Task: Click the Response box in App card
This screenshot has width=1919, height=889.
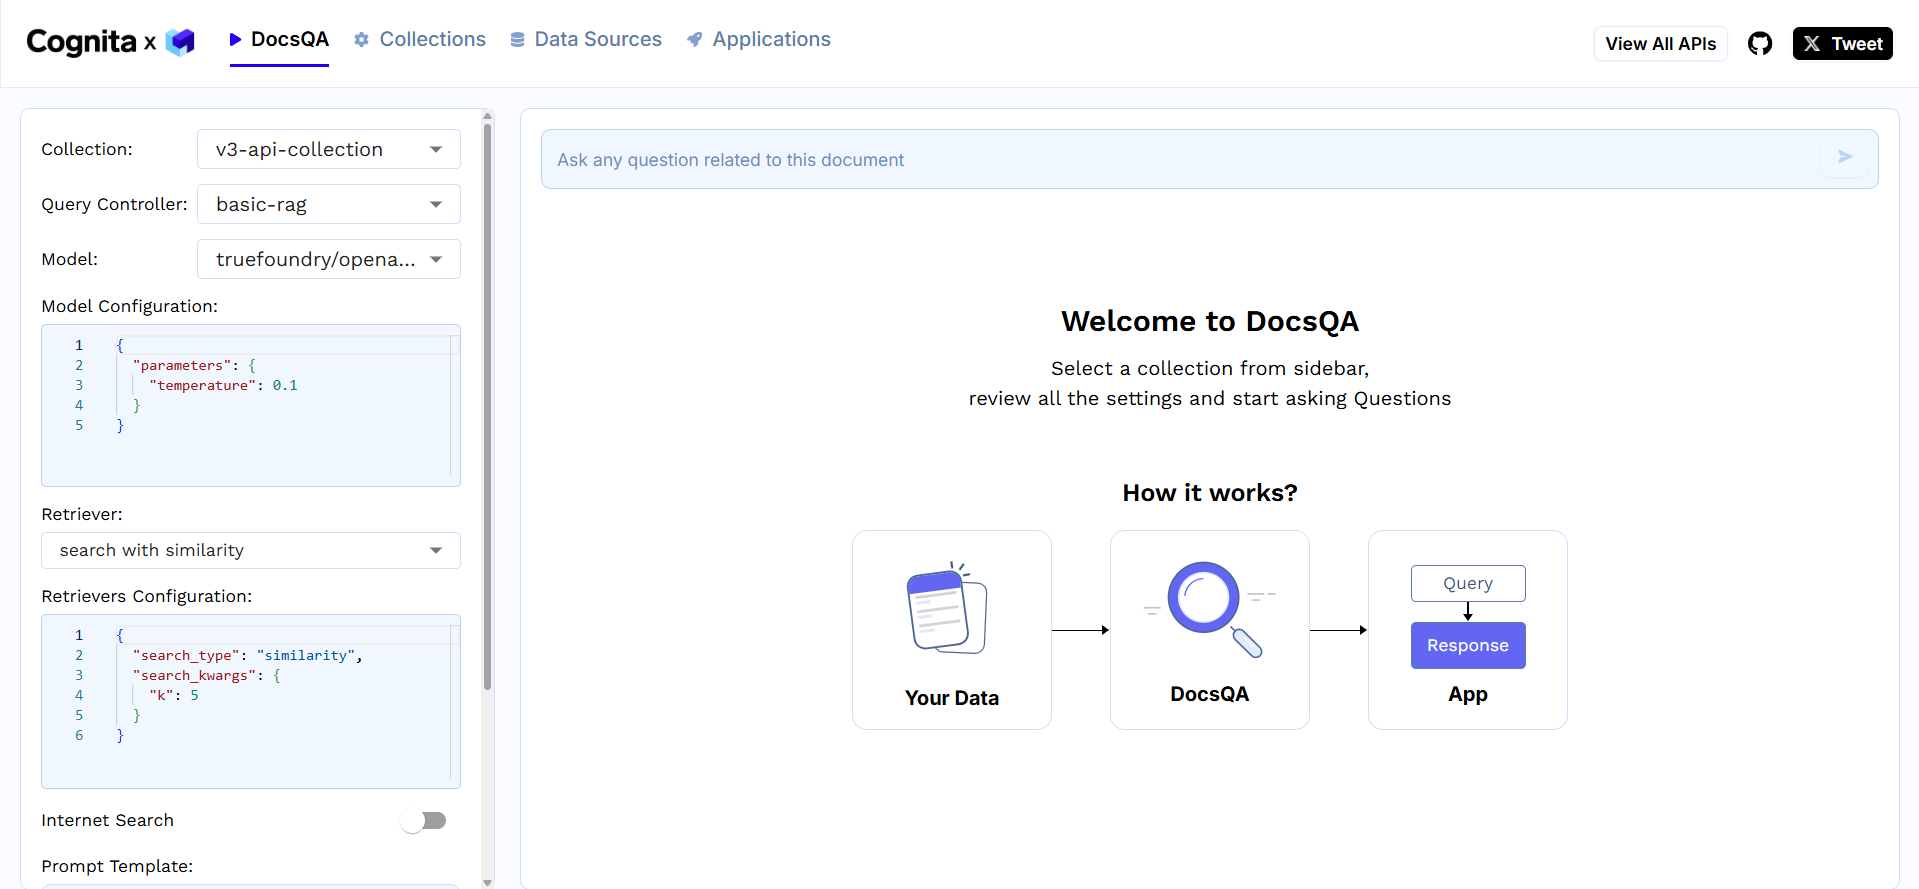Action: pyautogui.click(x=1468, y=645)
